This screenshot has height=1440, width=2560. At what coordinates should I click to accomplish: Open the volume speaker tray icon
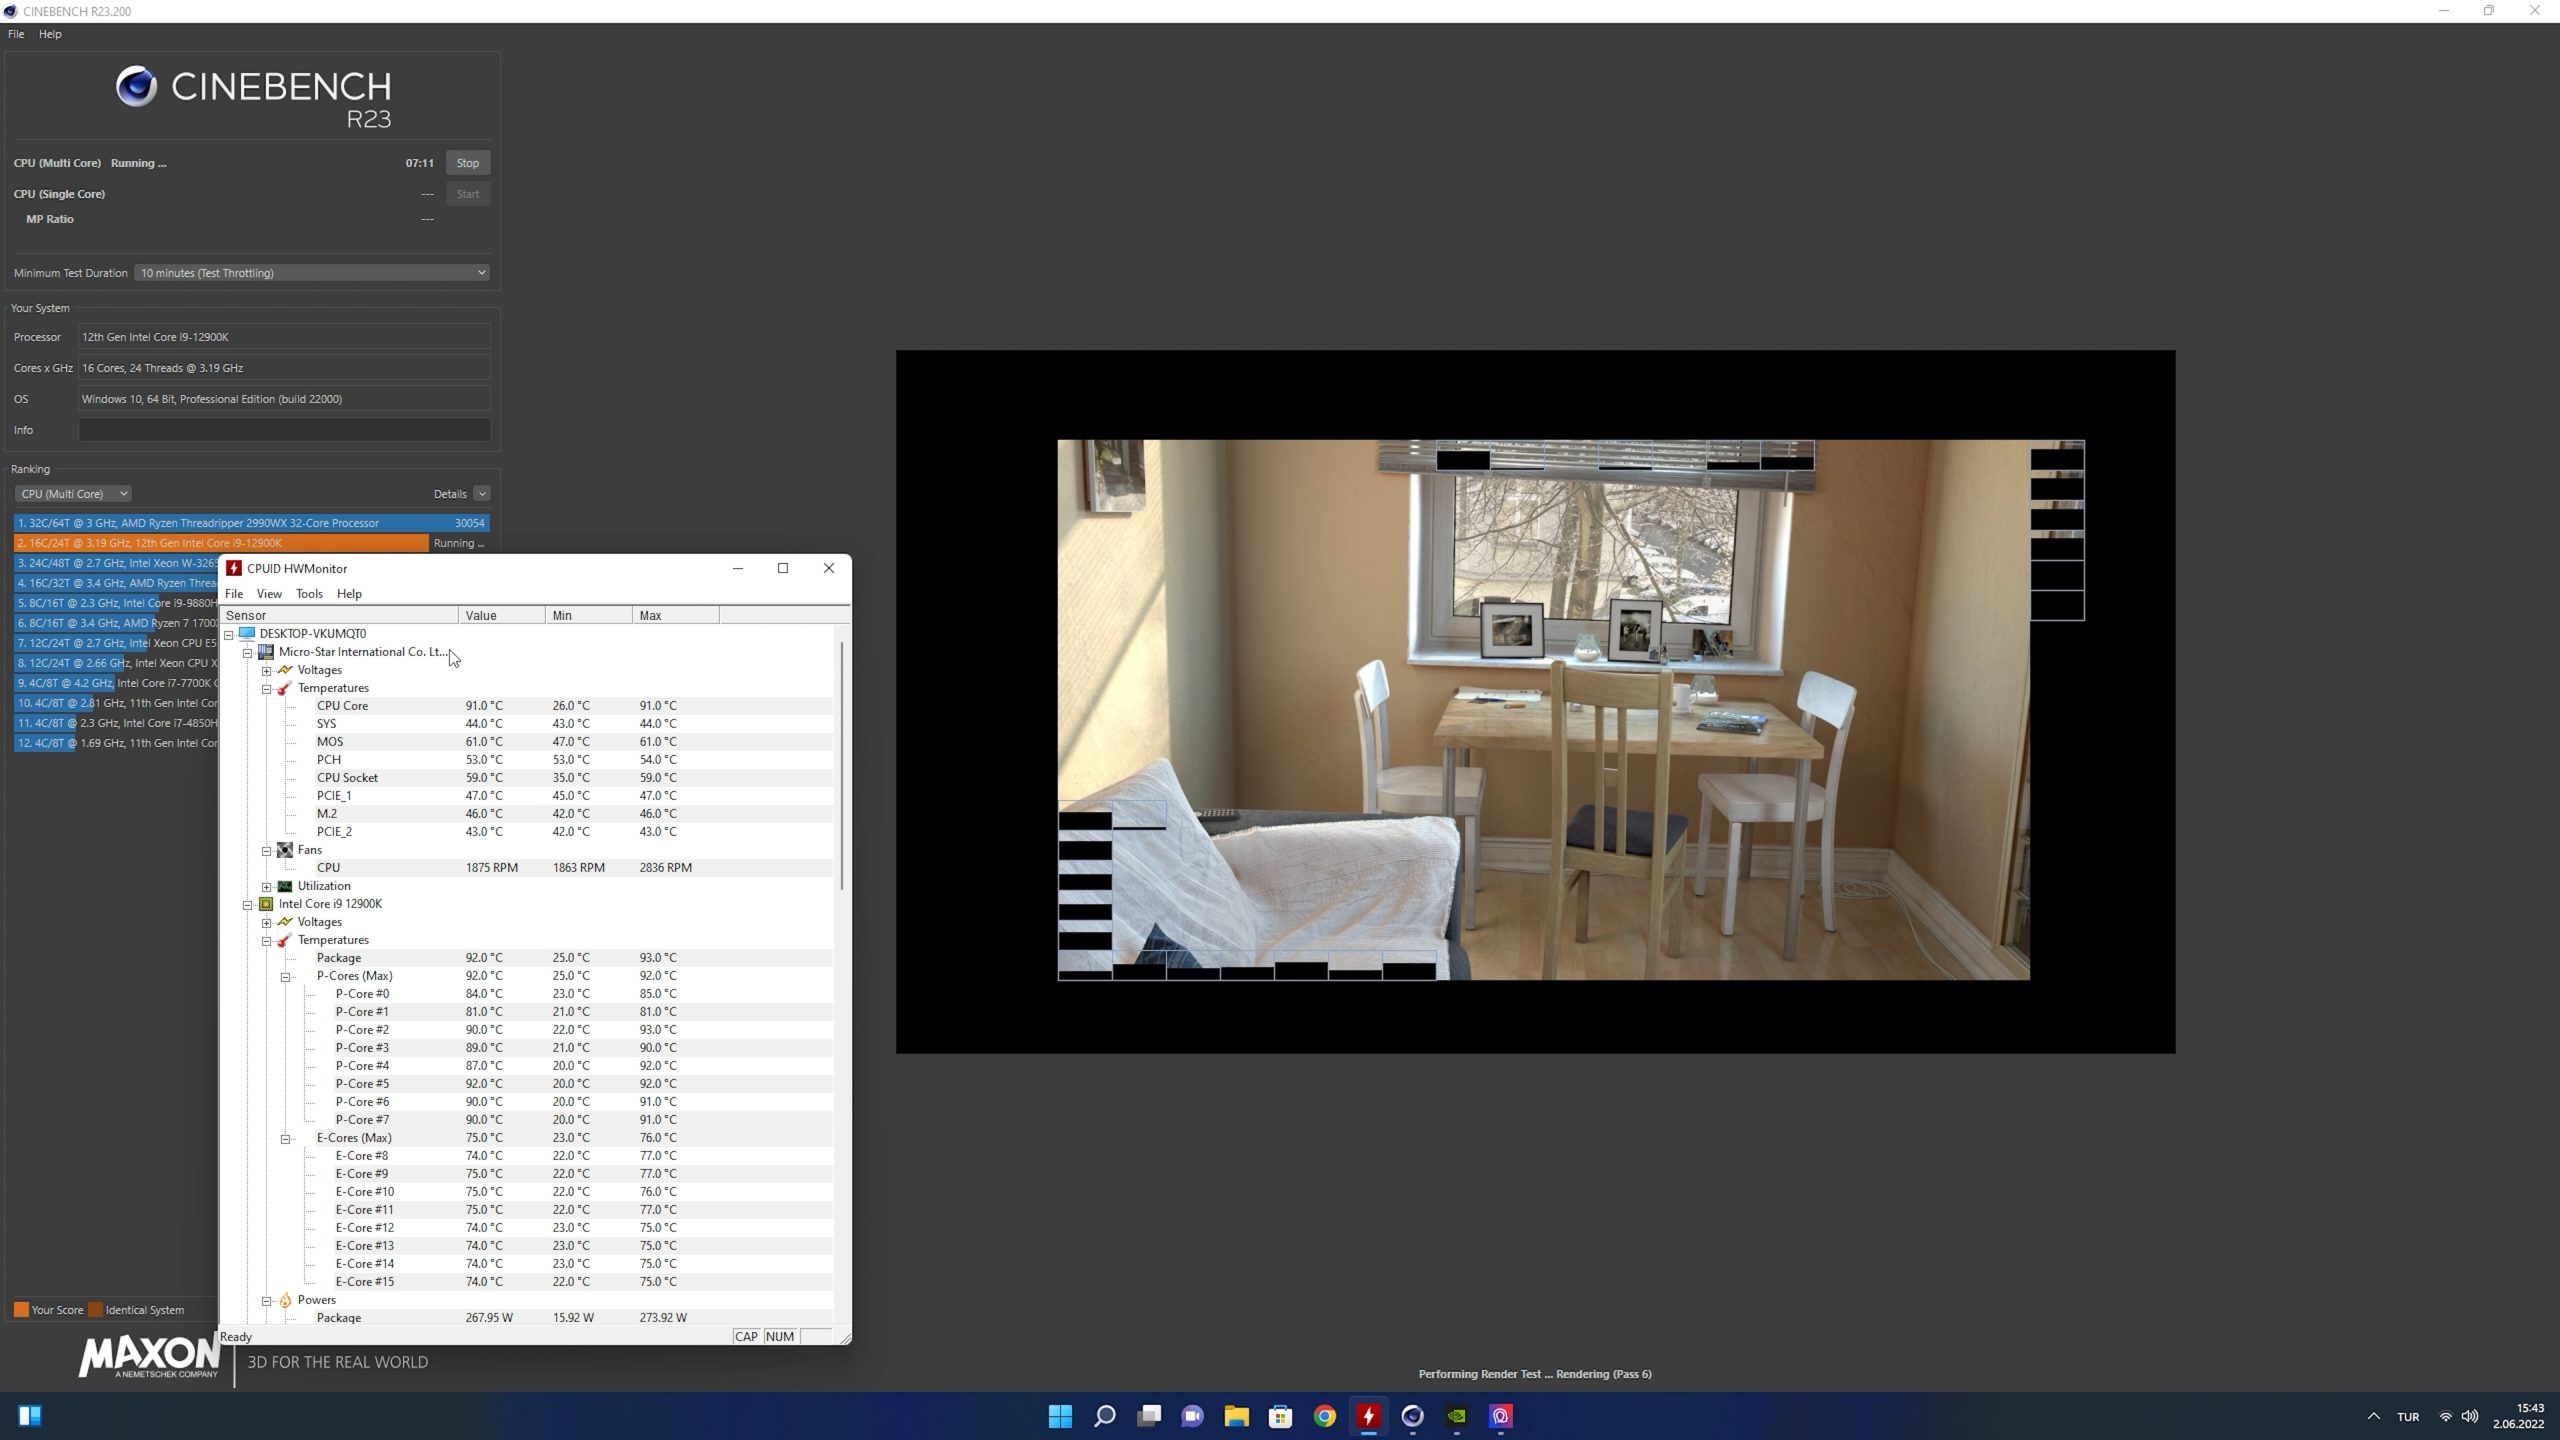pyautogui.click(x=2470, y=1416)
